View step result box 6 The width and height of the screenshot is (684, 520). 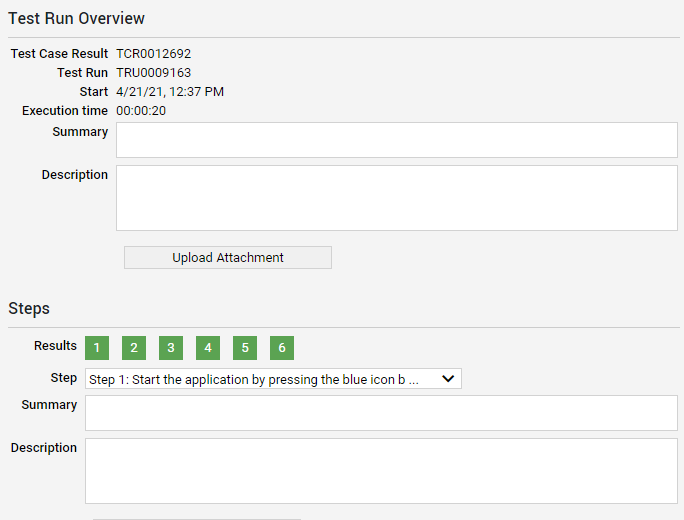click(282, 347)
